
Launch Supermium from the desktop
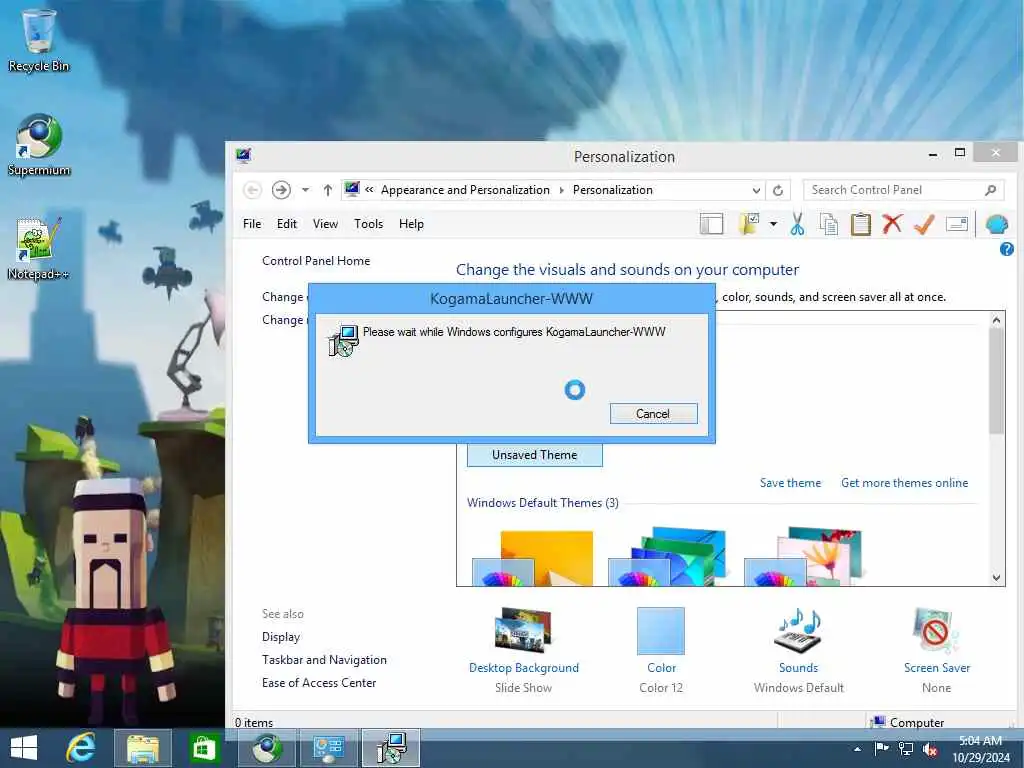[x=39, y=145]
